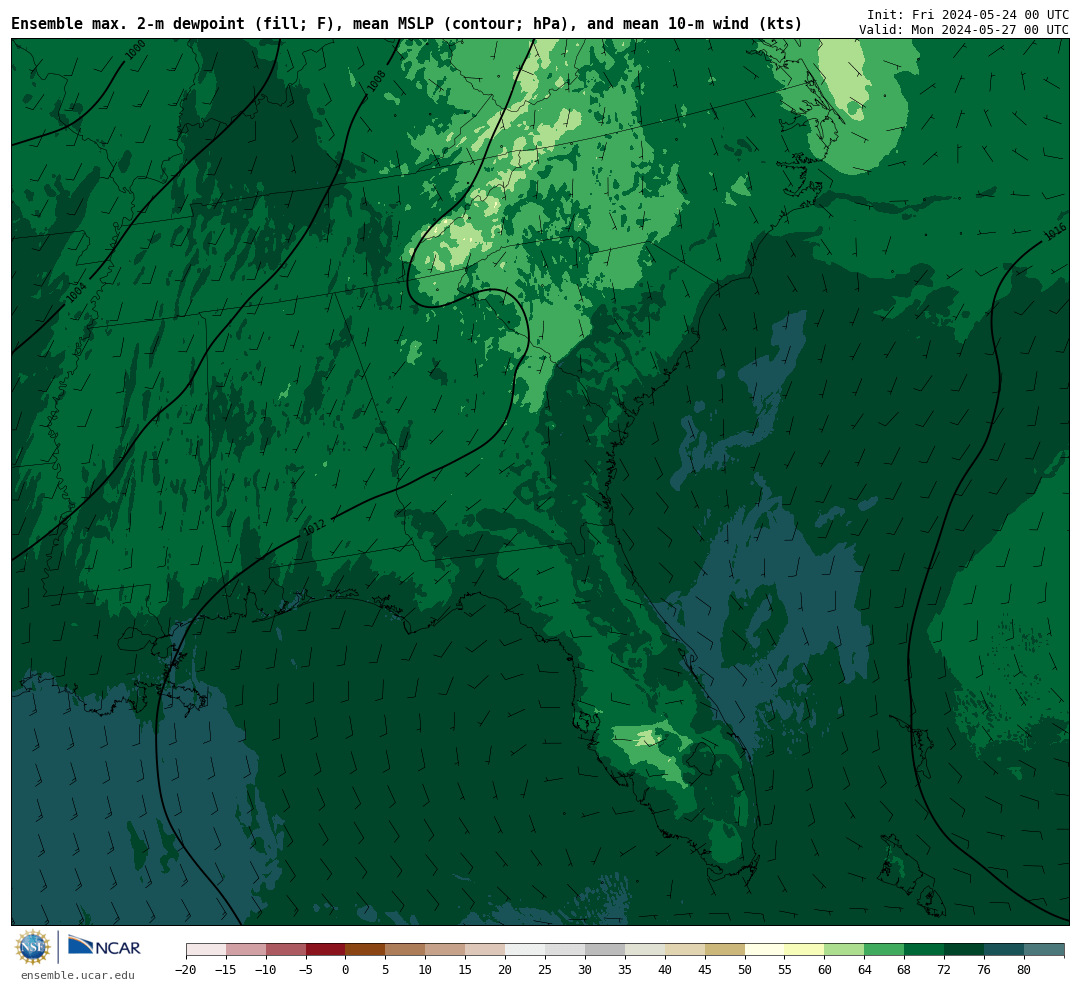1080x988 pixels.
Task: Pick the dark red swatch between -5 and 0
Action: click(326, 950)
